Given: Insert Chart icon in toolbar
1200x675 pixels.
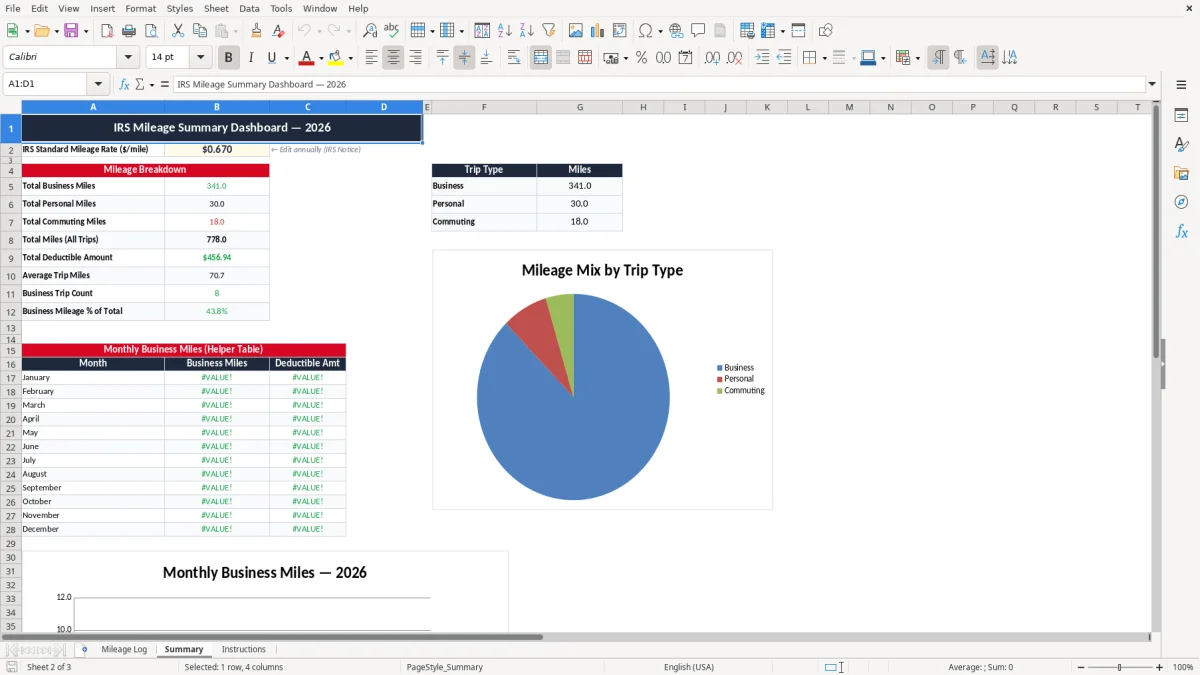Looking at the screenshot, I should click(598, 31).
